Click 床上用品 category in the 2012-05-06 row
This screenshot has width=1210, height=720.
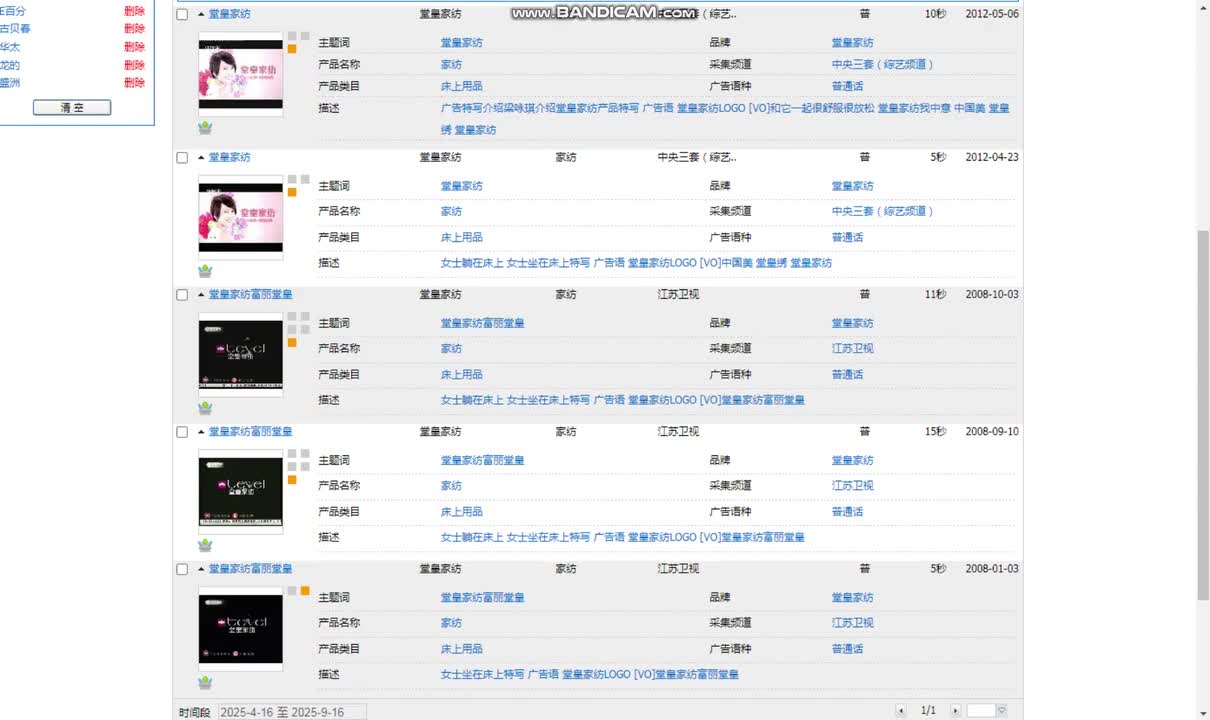[461, 86]
